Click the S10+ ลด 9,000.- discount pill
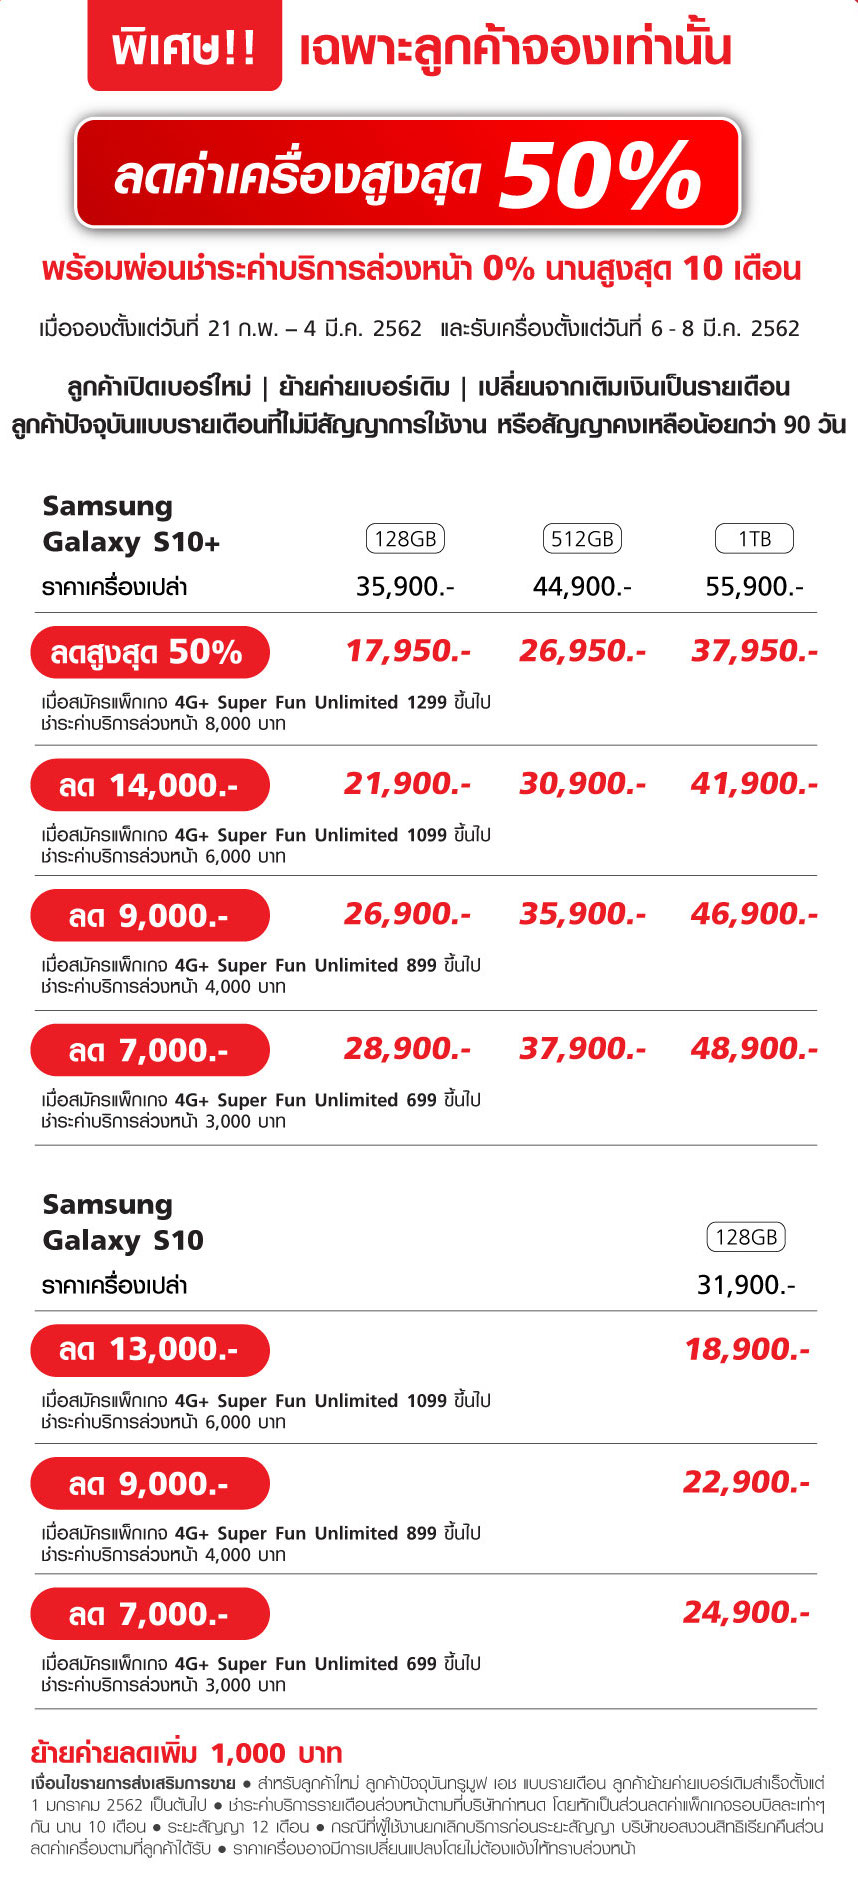The height and width of the screenshot is (1880, 858). coord(150,916)
